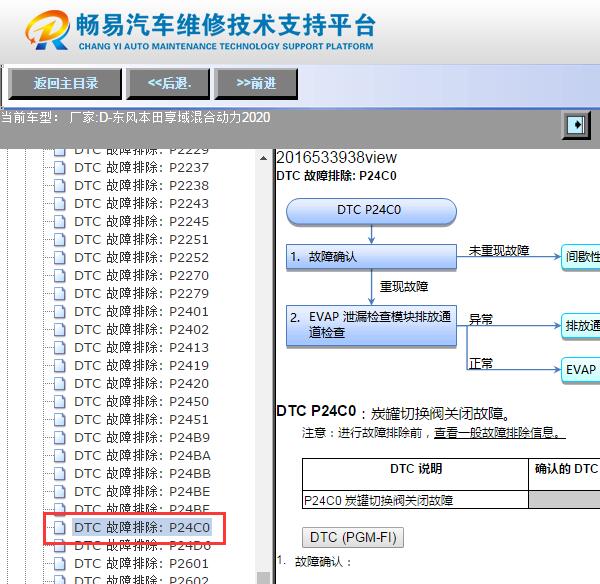Open tree item DTC 故障排除: P2401
This screenshot has height=584, width=600.
click(142, 312)
